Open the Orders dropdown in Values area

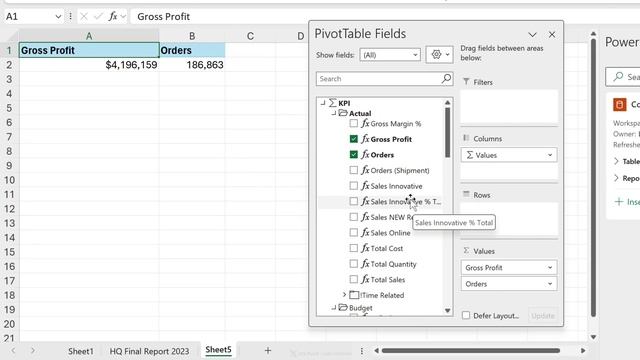point(550,284)
